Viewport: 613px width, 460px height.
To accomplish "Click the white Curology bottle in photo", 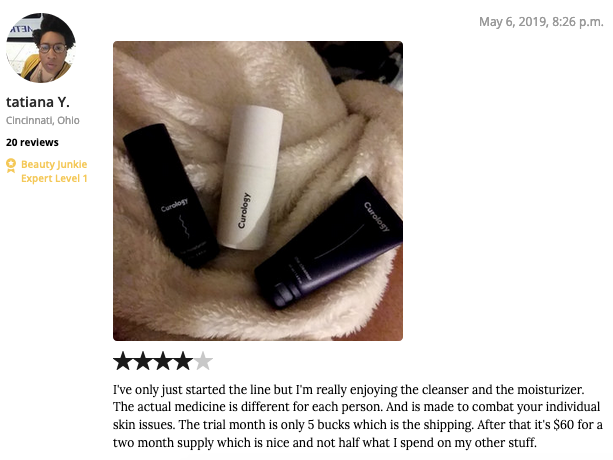I will point(251,178).
